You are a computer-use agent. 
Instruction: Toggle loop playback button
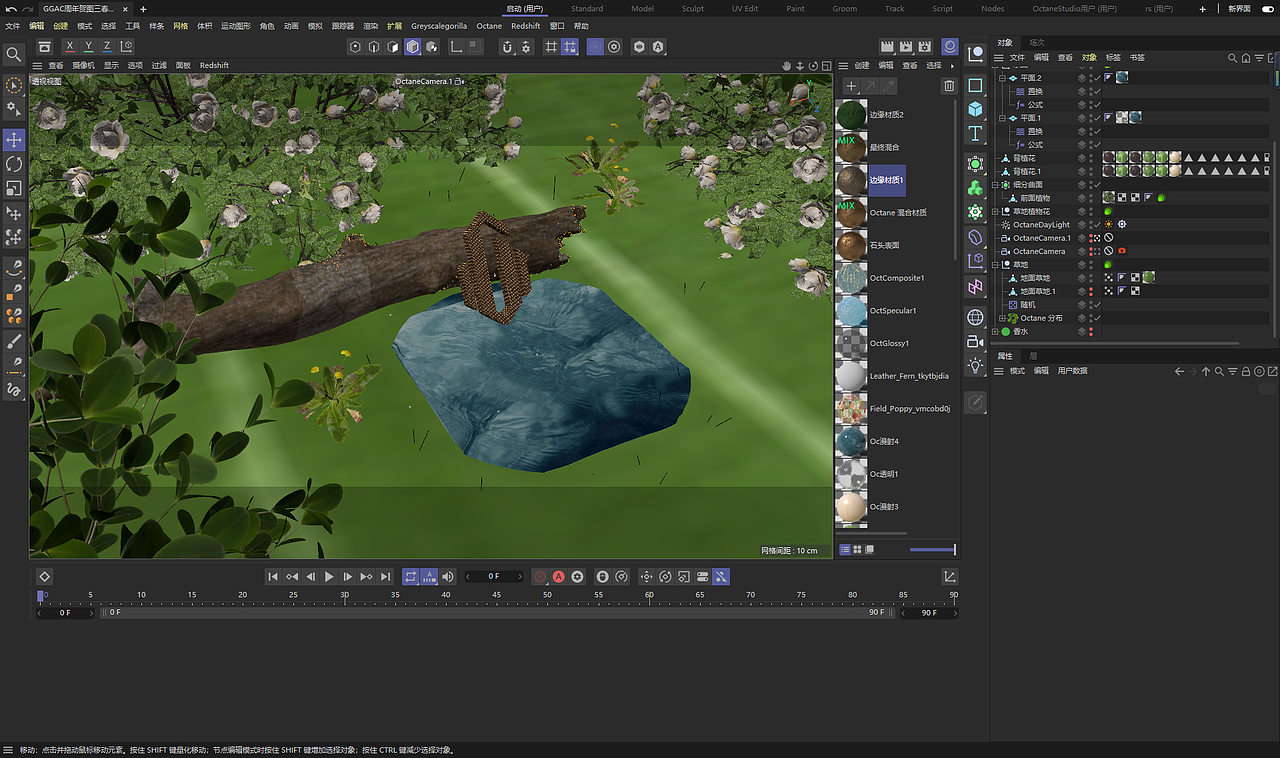[410, 577]
